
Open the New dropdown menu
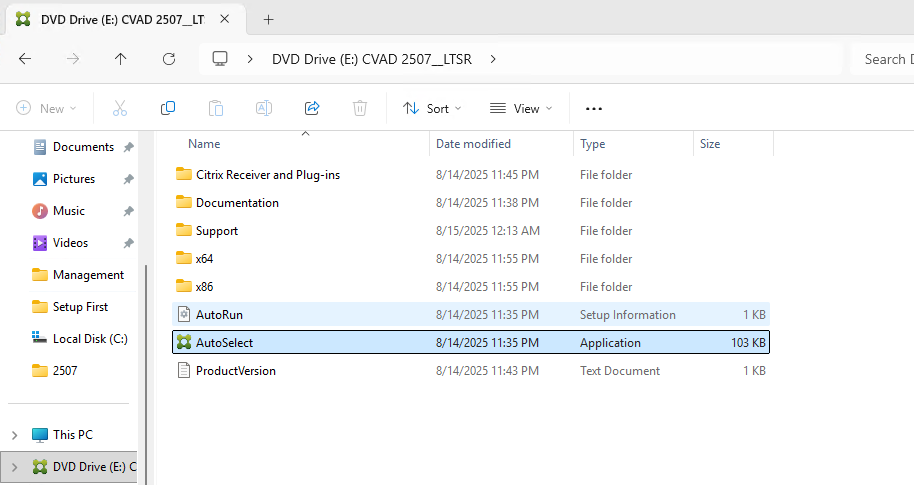47,108
